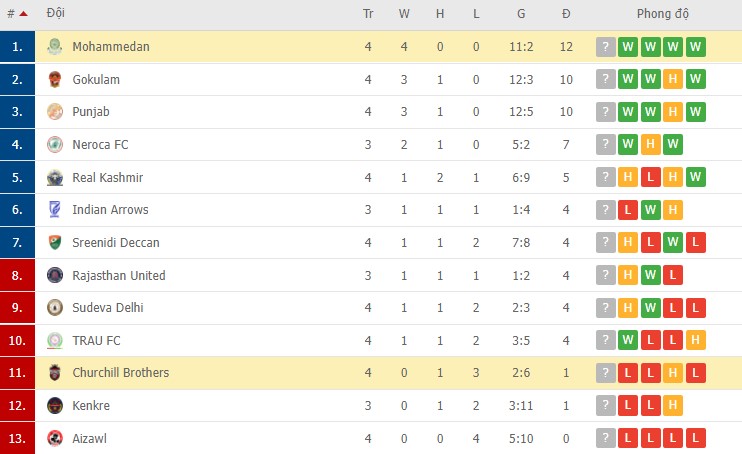This screenshot has height=454, width=742.
Task: Click Mohammedan's question mark form badge
Action: 605,47
